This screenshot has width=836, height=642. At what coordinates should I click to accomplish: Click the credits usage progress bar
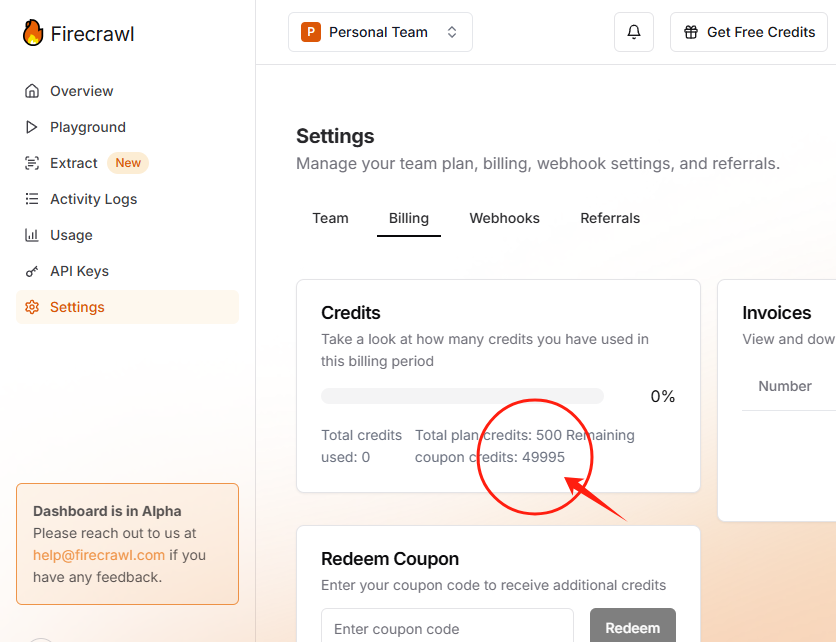click(x=462, y=396)
